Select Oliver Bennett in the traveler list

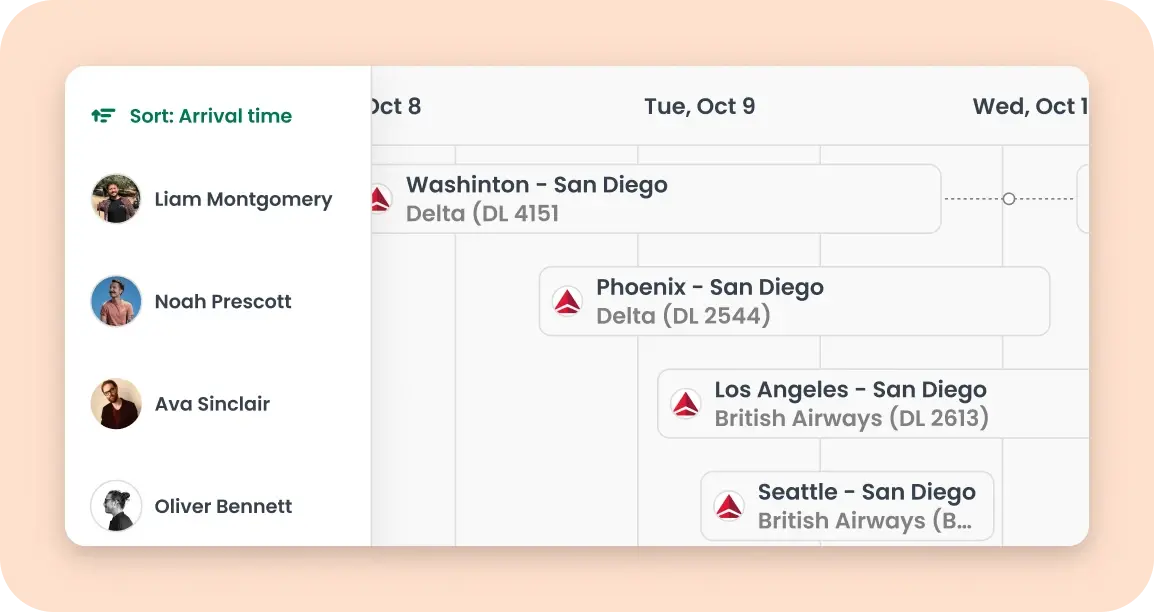(223, 506)
